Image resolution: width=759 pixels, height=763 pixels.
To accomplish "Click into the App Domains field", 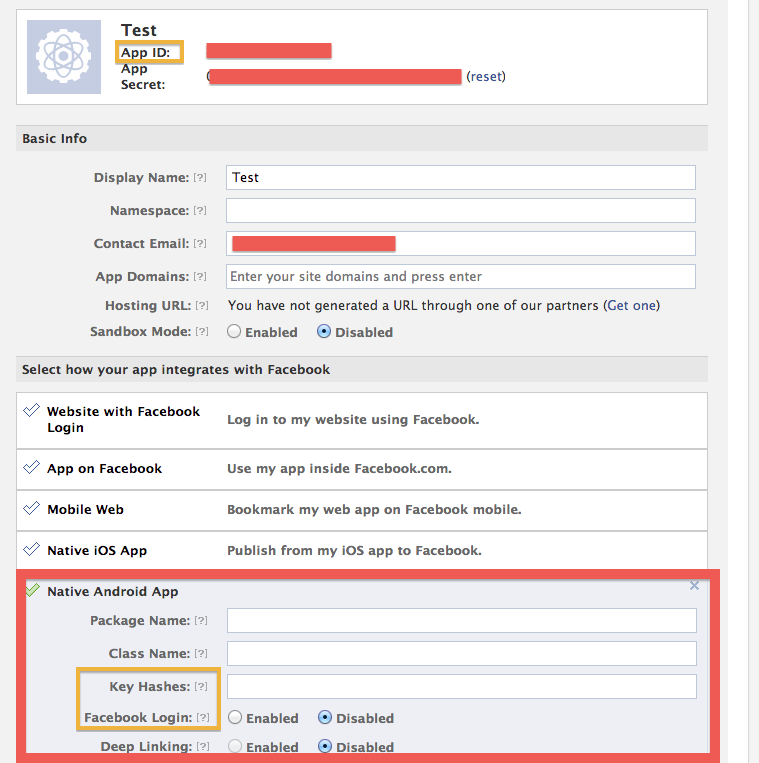I will (x=461, y=276).
